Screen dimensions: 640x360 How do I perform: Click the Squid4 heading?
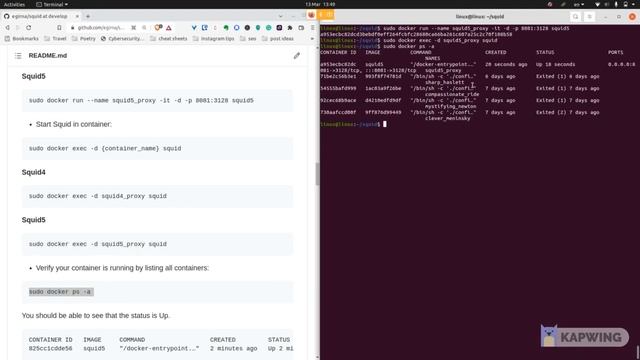(x=33, y=172)
